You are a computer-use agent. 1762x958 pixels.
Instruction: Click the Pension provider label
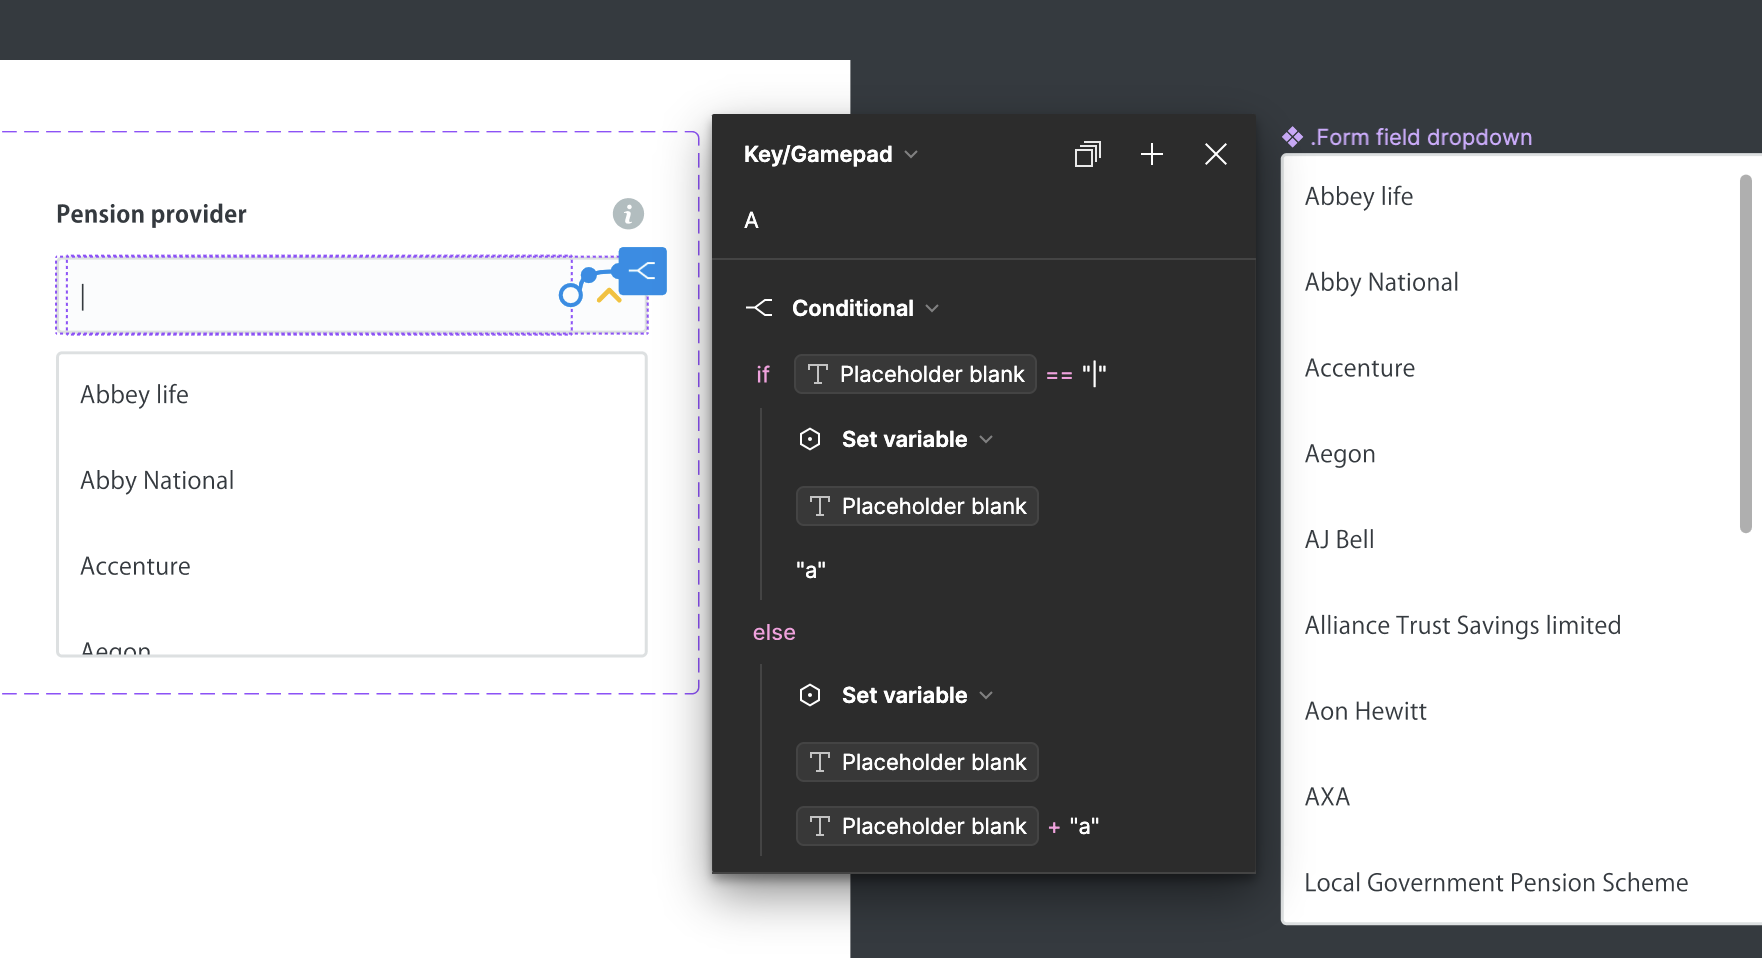tap(151, 214)
